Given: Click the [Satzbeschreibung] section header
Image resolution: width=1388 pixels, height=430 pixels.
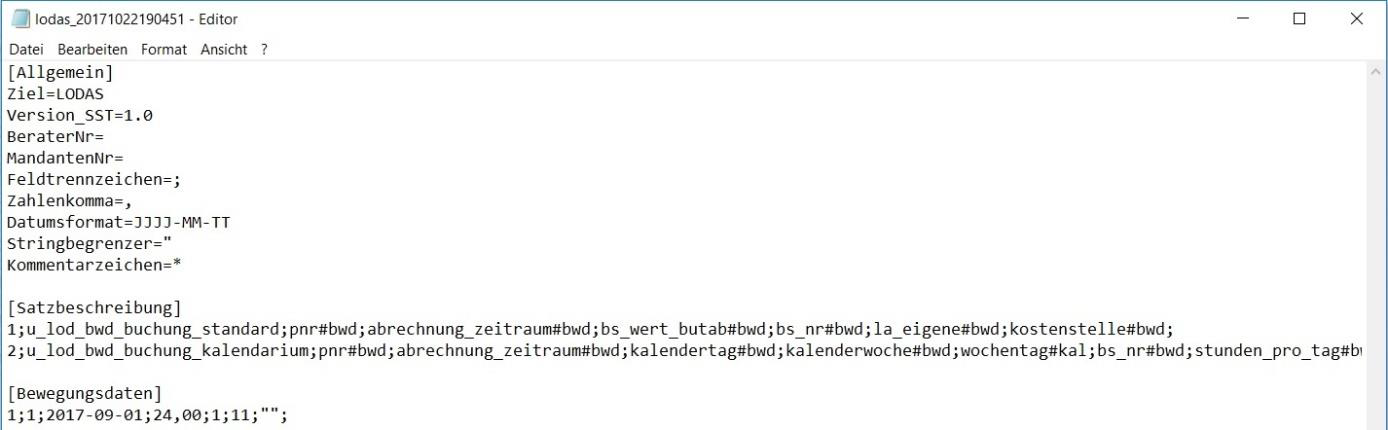Looking at the screenshot, I should pos(94,307).
